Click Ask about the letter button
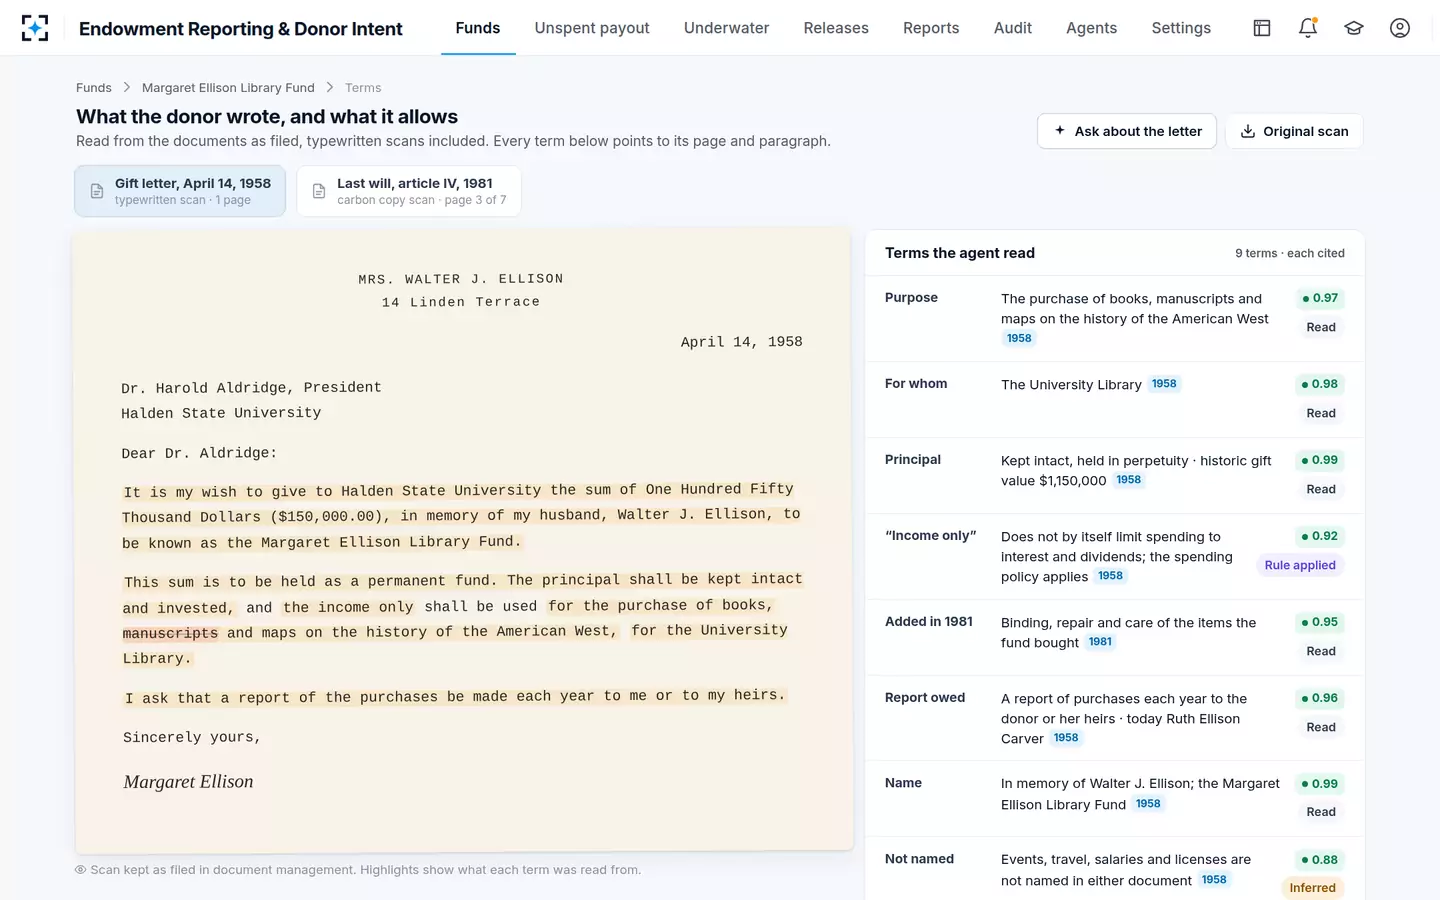 [x=1127, y=131]
